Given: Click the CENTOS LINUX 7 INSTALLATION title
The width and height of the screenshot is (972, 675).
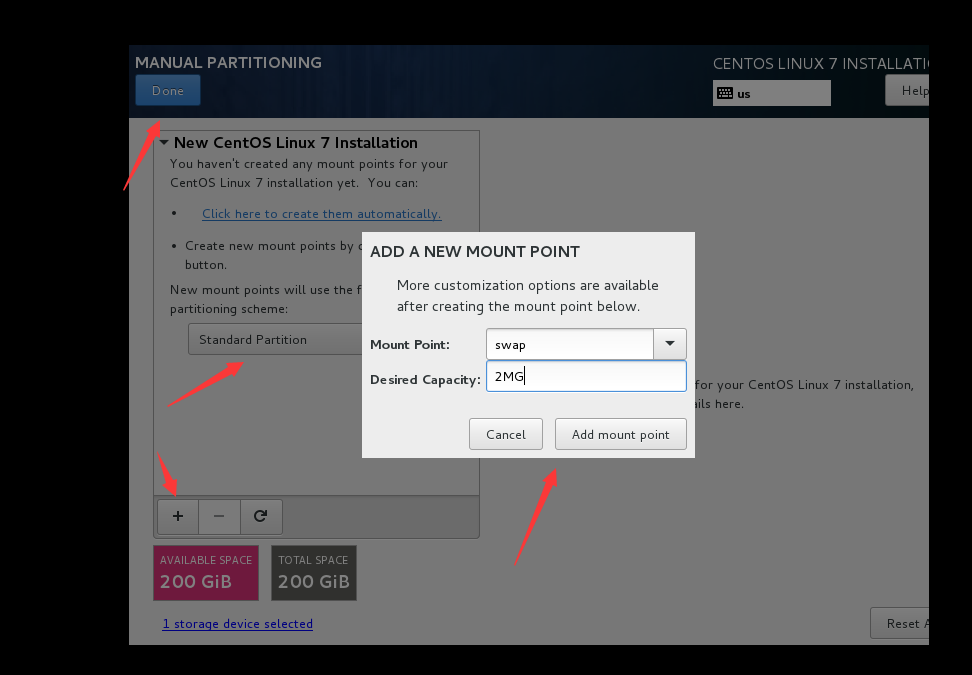Looking at the screenshot, I should pos(821,64).
